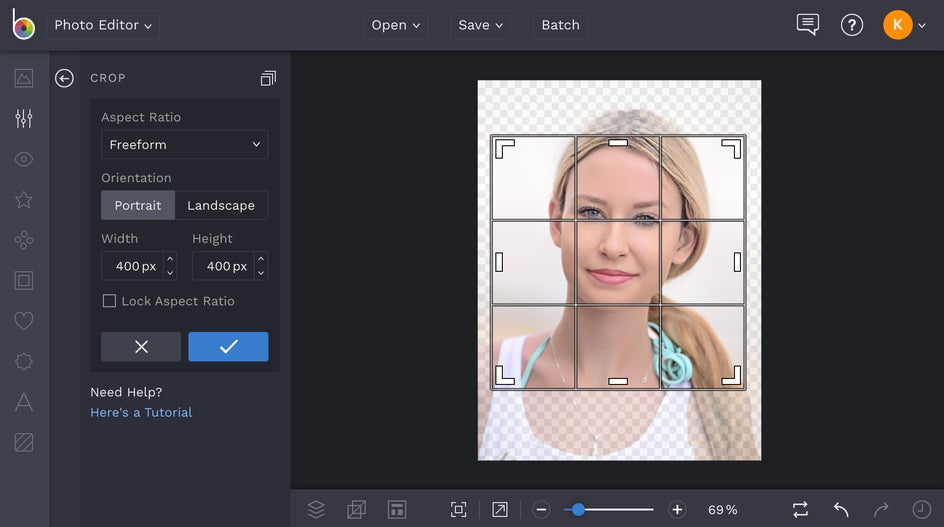Open the help question mark icon
This screenshot has width=944, height=527.
(x=851, y=25)
